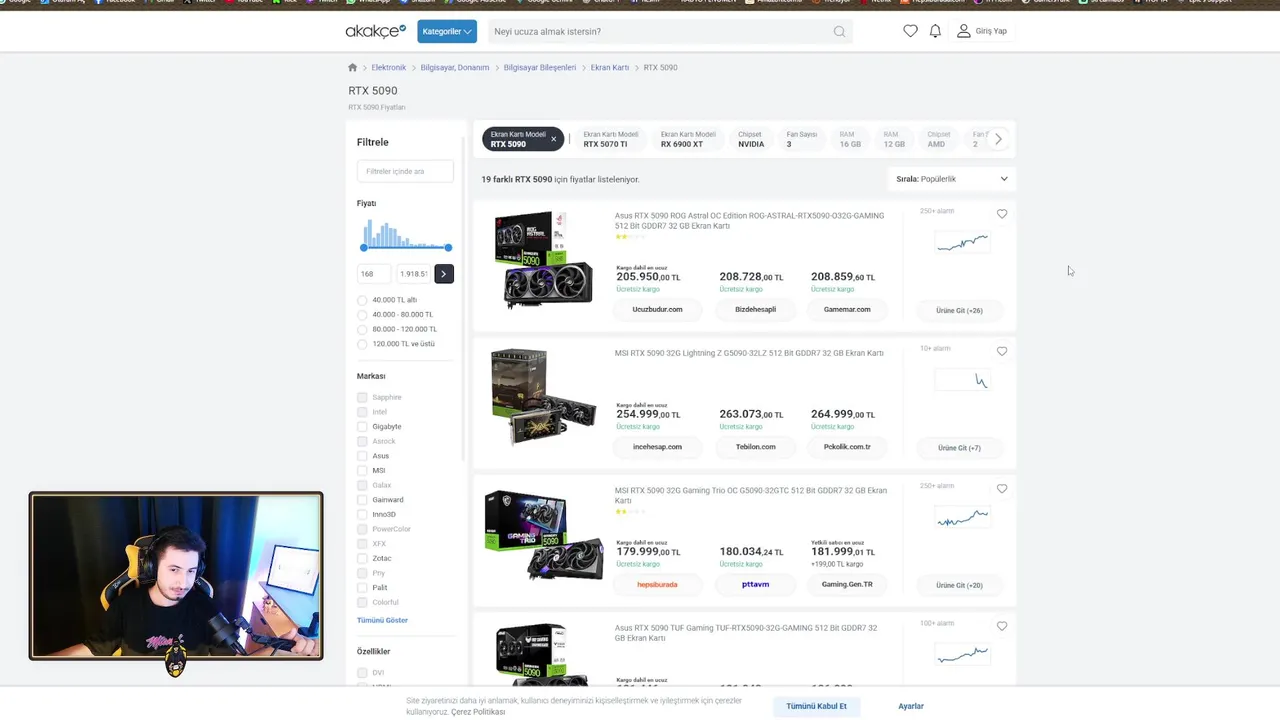
Task: Open the Bilgisayar Bileşenleri breadcrumb
Action: pyautogui.click(x=540, y=67)
